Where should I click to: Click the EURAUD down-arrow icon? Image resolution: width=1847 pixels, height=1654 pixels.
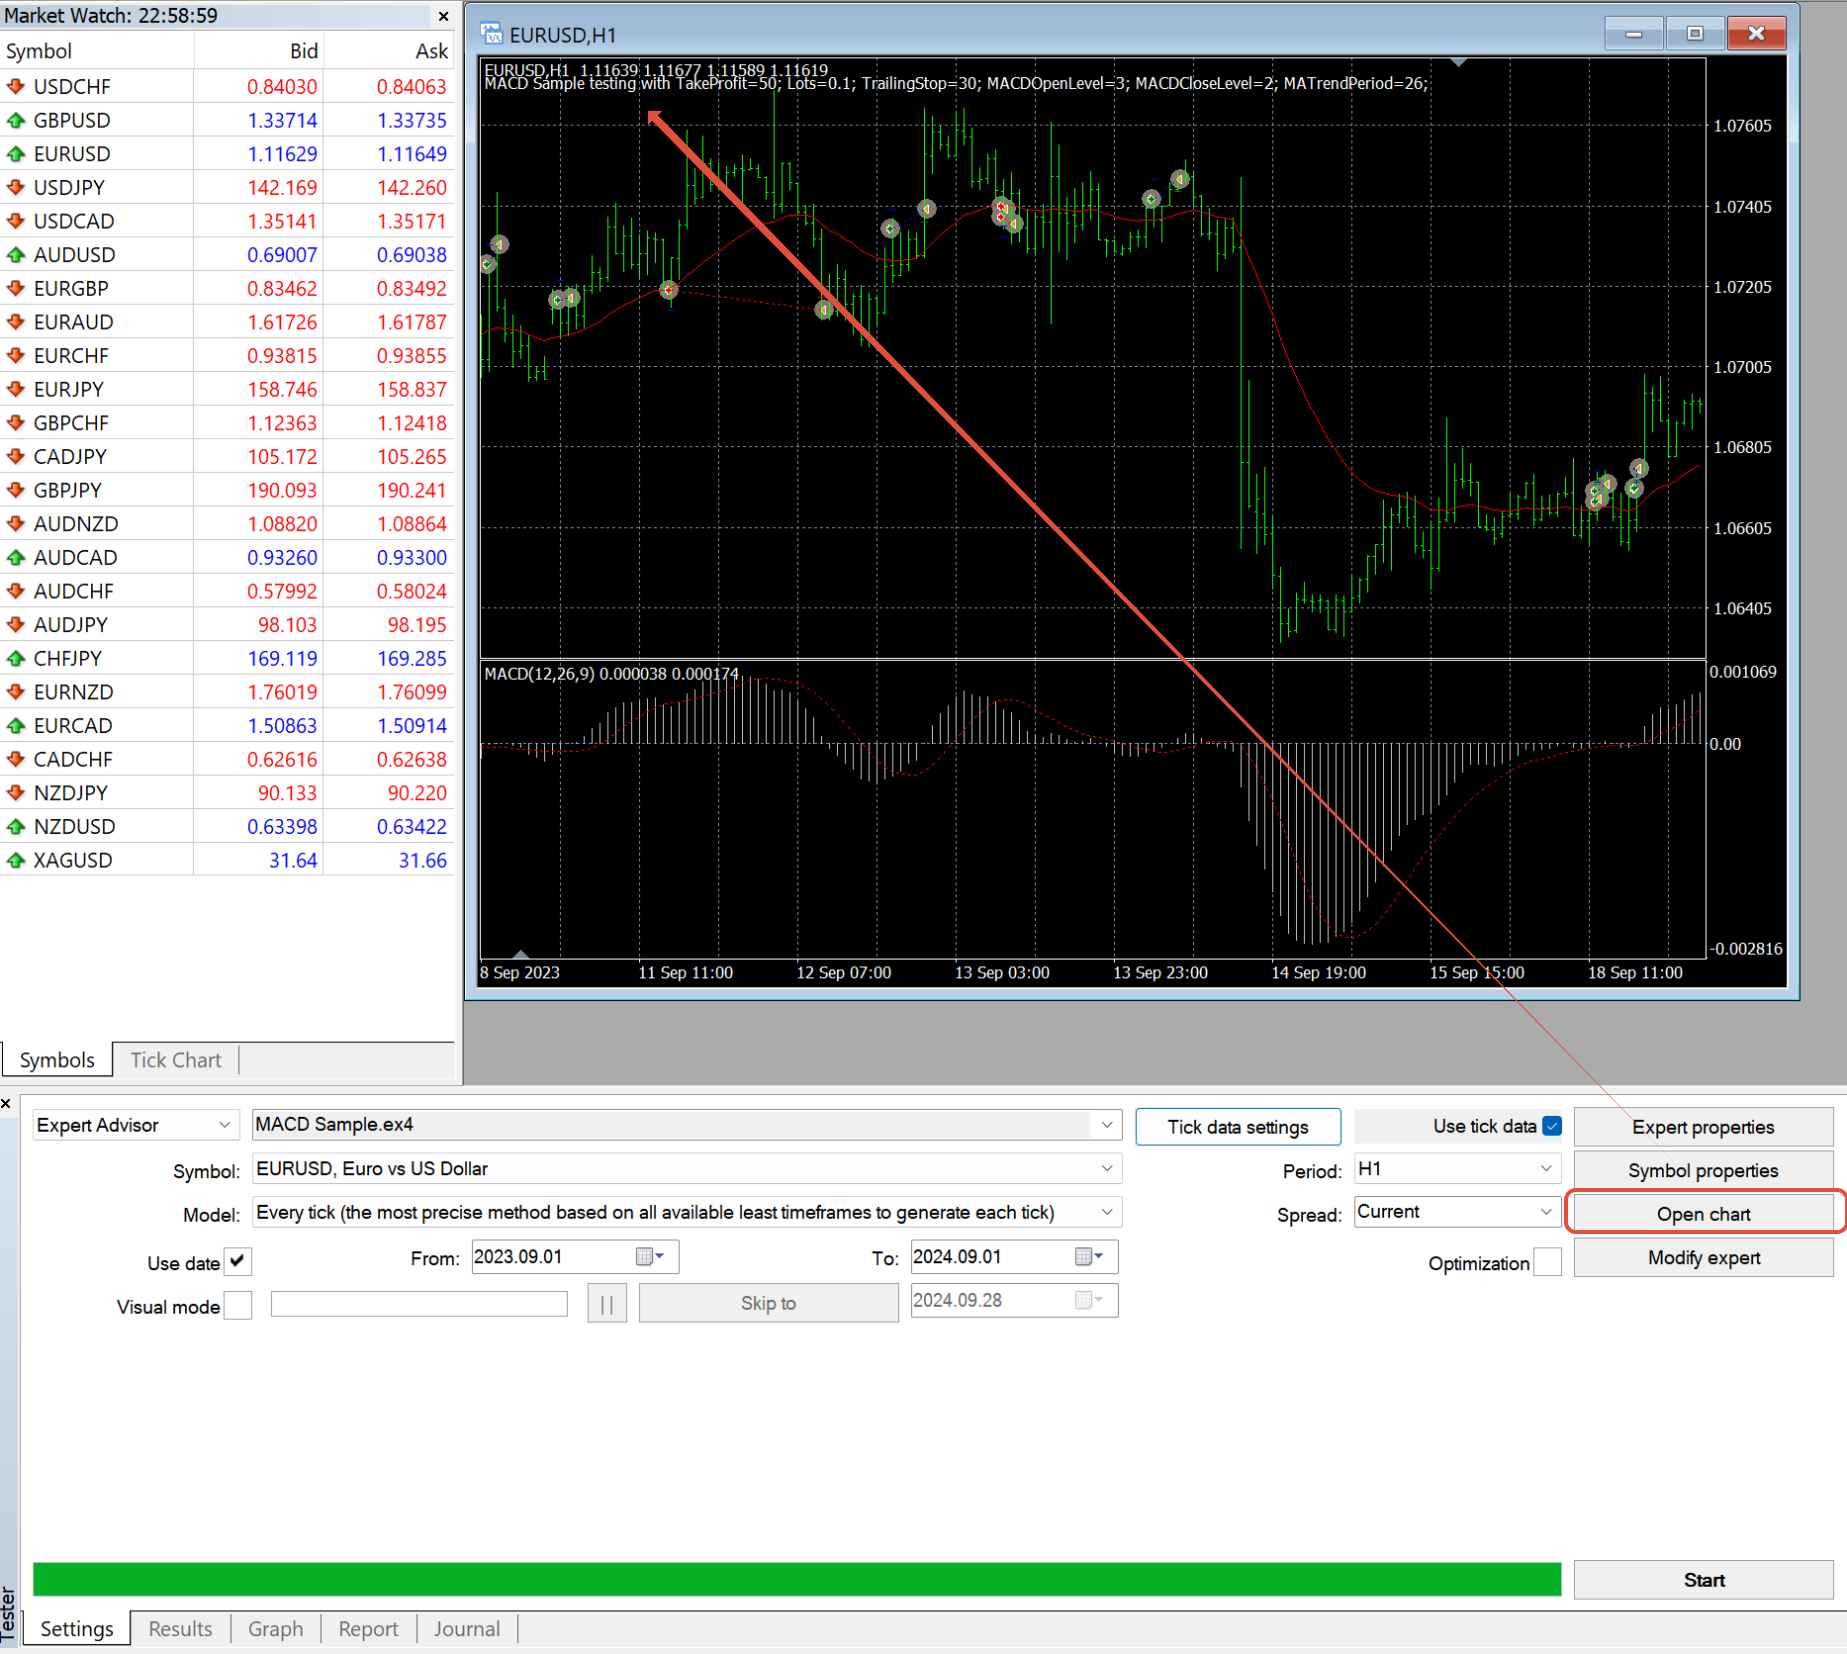tap(16, 322)
